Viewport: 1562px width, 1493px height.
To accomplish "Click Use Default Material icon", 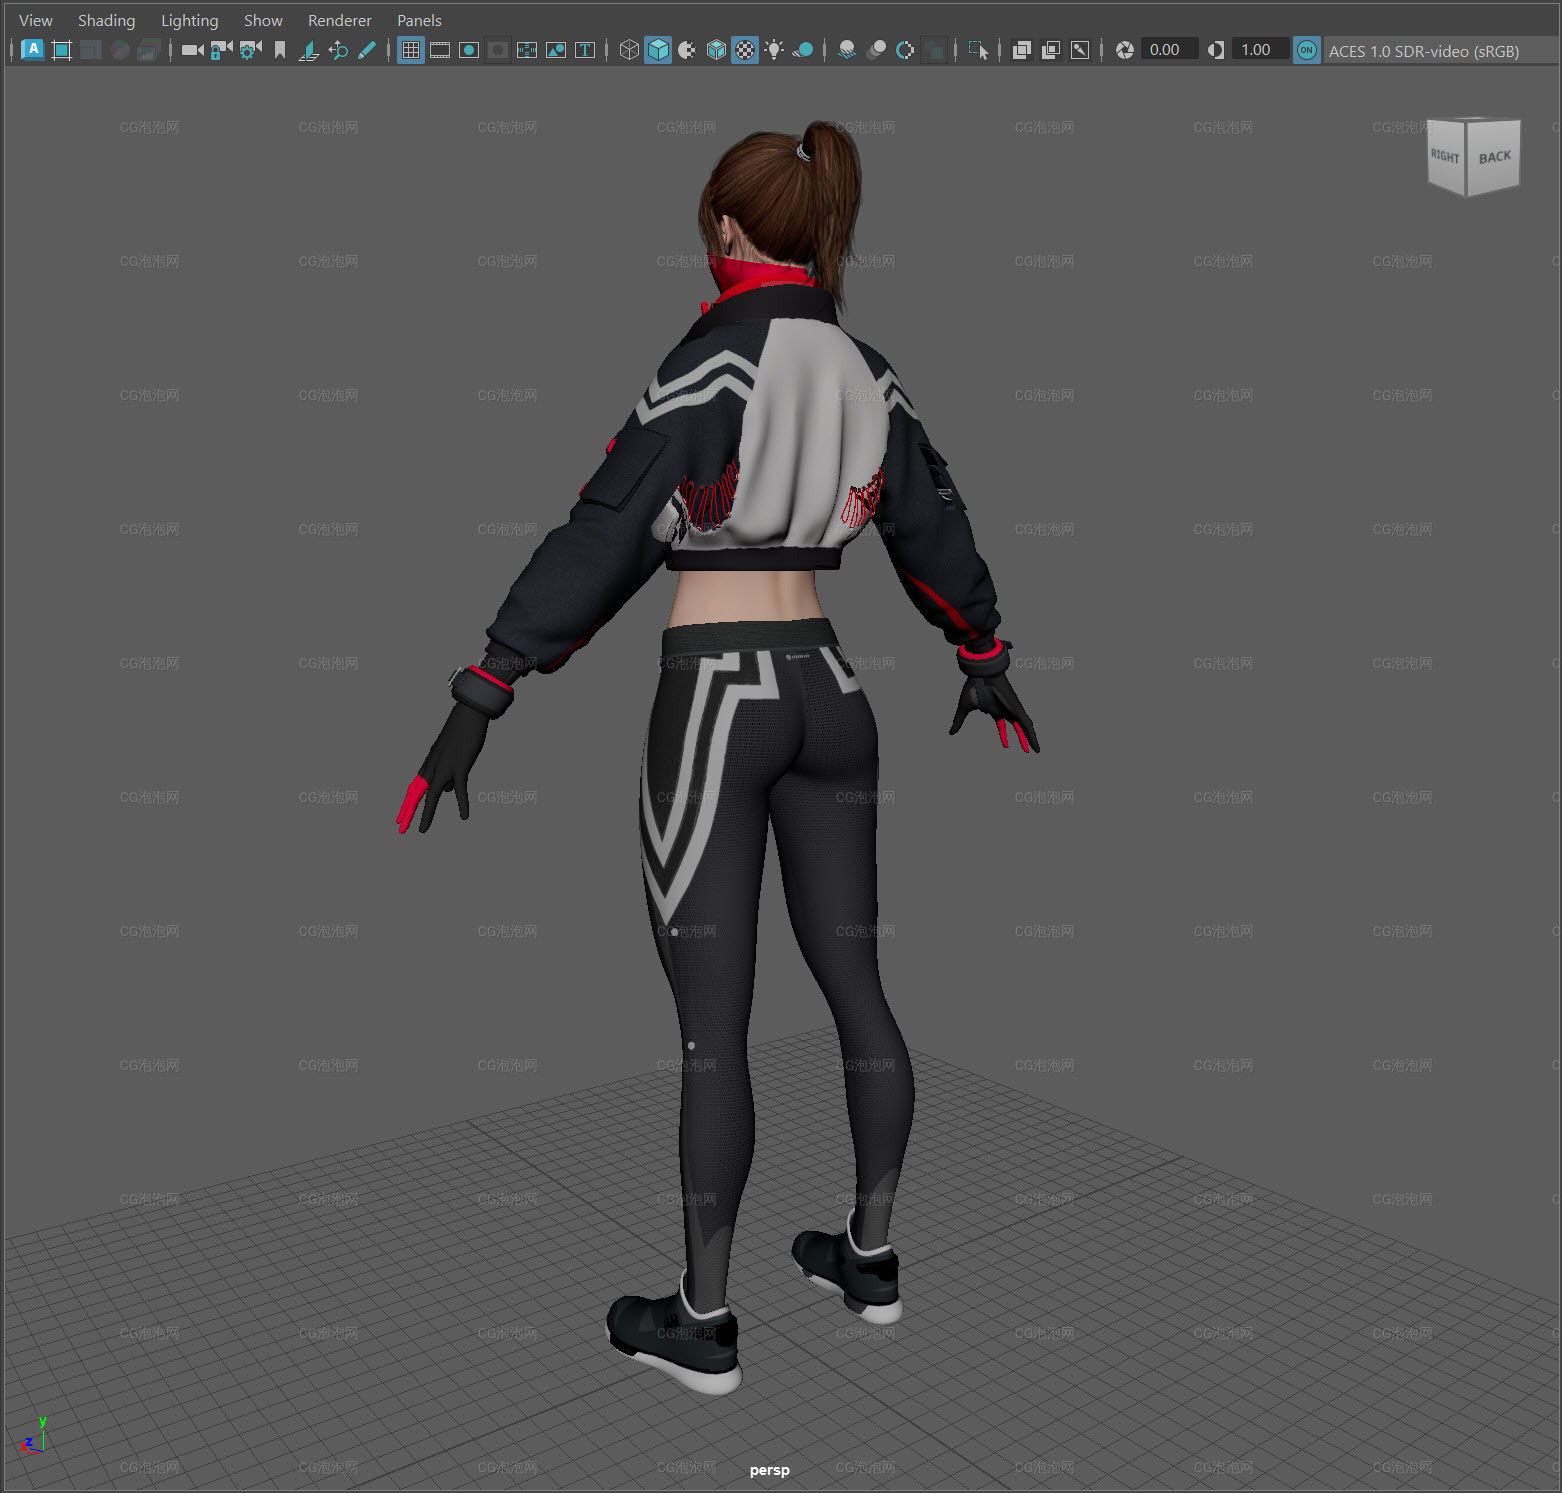I will [x=687, y=49].
